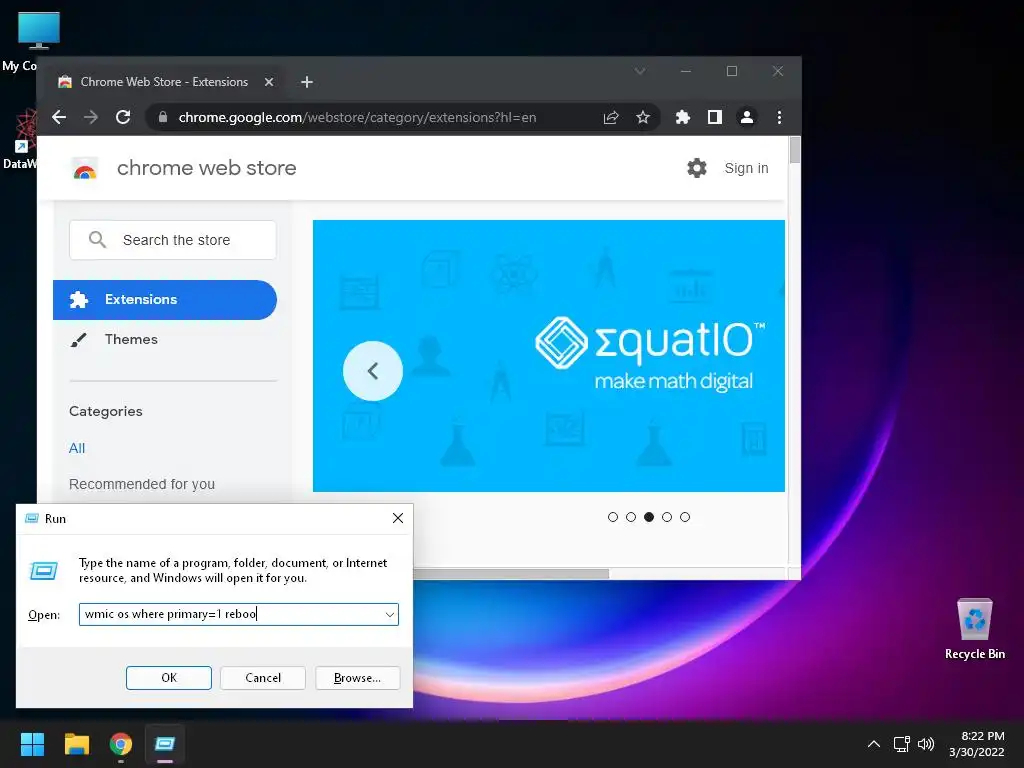Click the padlock site info icon

[x=163, y=118]
